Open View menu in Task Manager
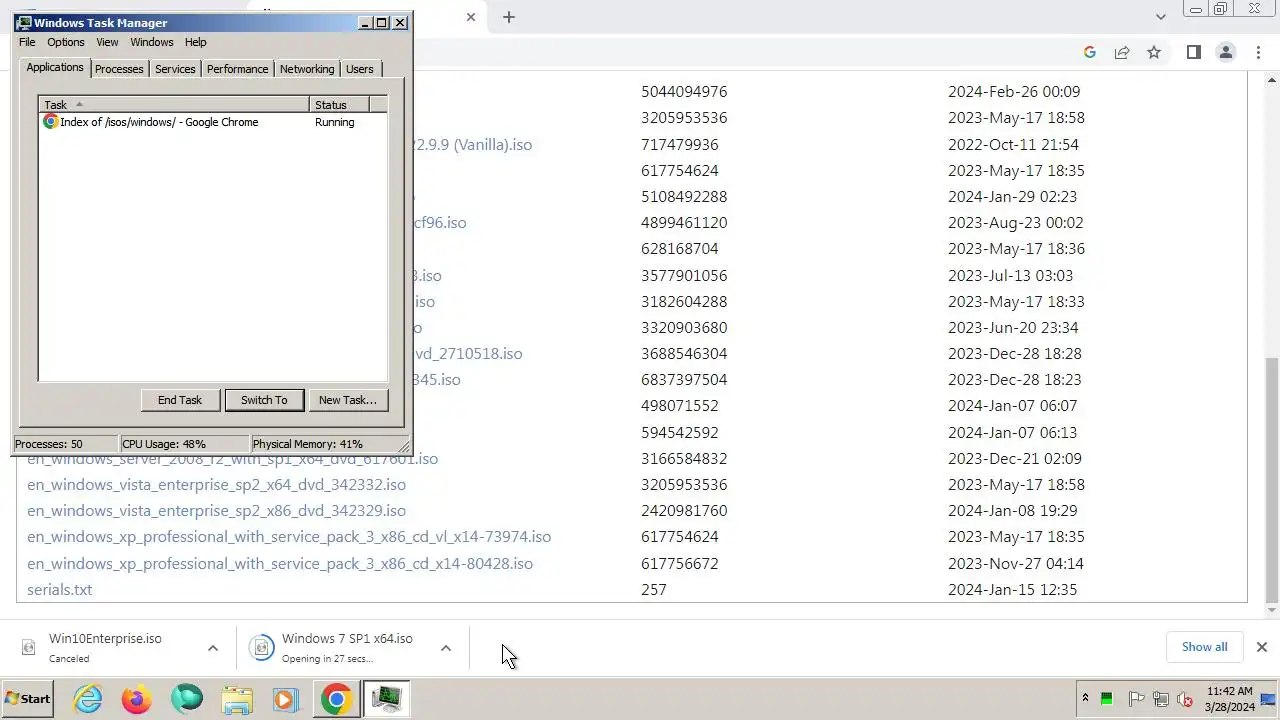This screenshot has height=720, width=1280. click(x=107, y=42)
